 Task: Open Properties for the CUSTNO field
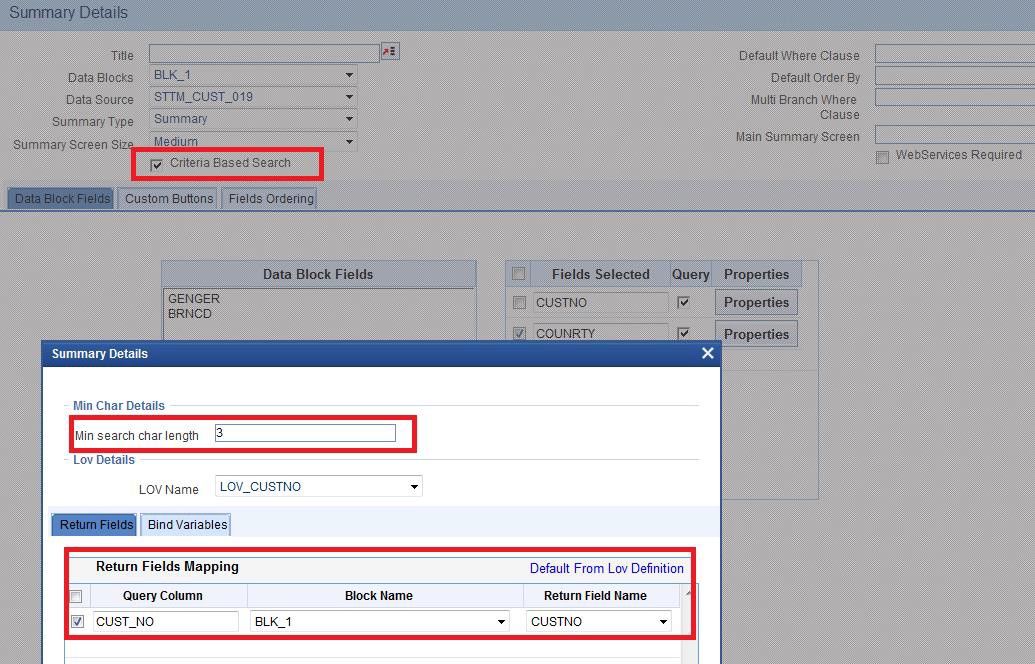(756, 302)
